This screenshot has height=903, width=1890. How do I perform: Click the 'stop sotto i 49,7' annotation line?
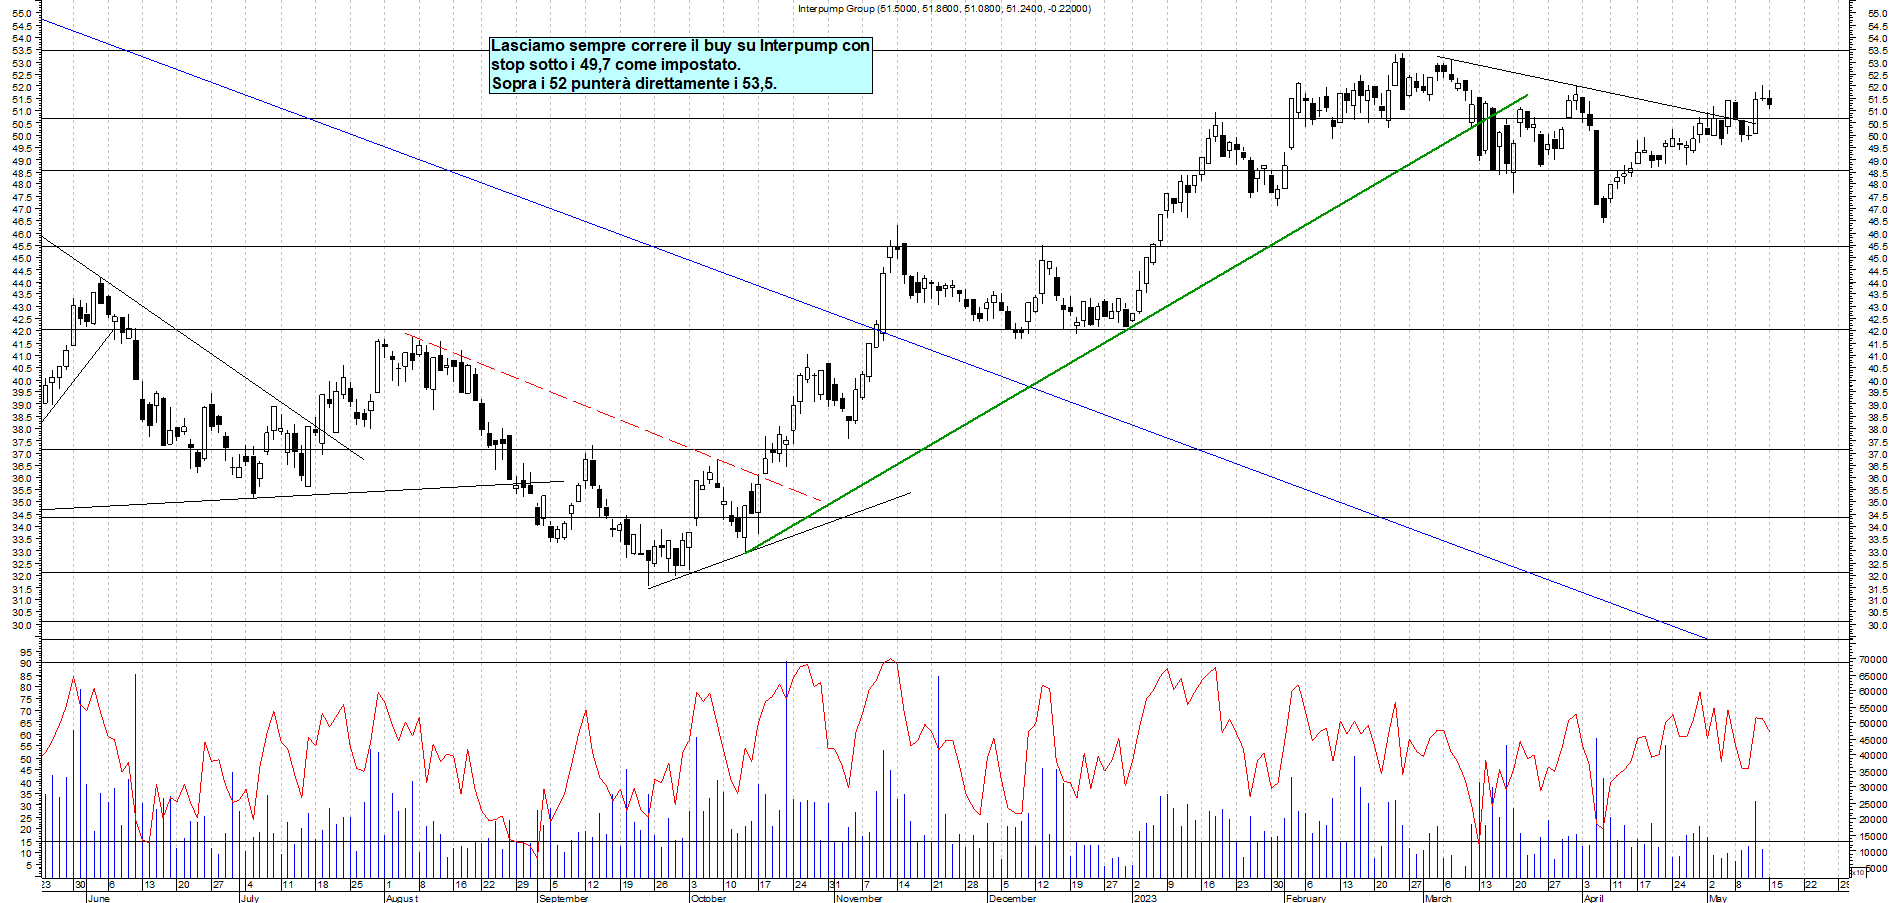616,65
